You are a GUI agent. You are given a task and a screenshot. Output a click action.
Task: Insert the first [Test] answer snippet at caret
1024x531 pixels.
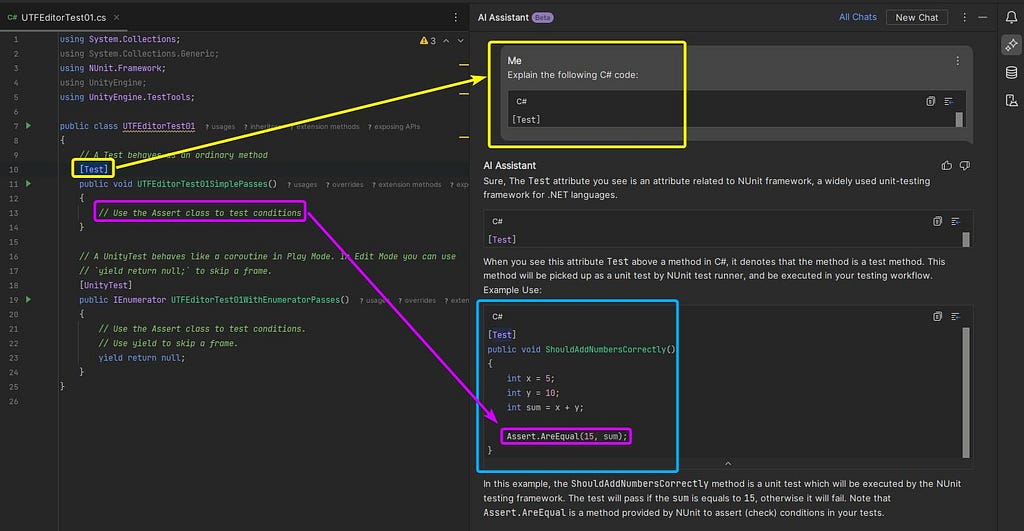955,221
